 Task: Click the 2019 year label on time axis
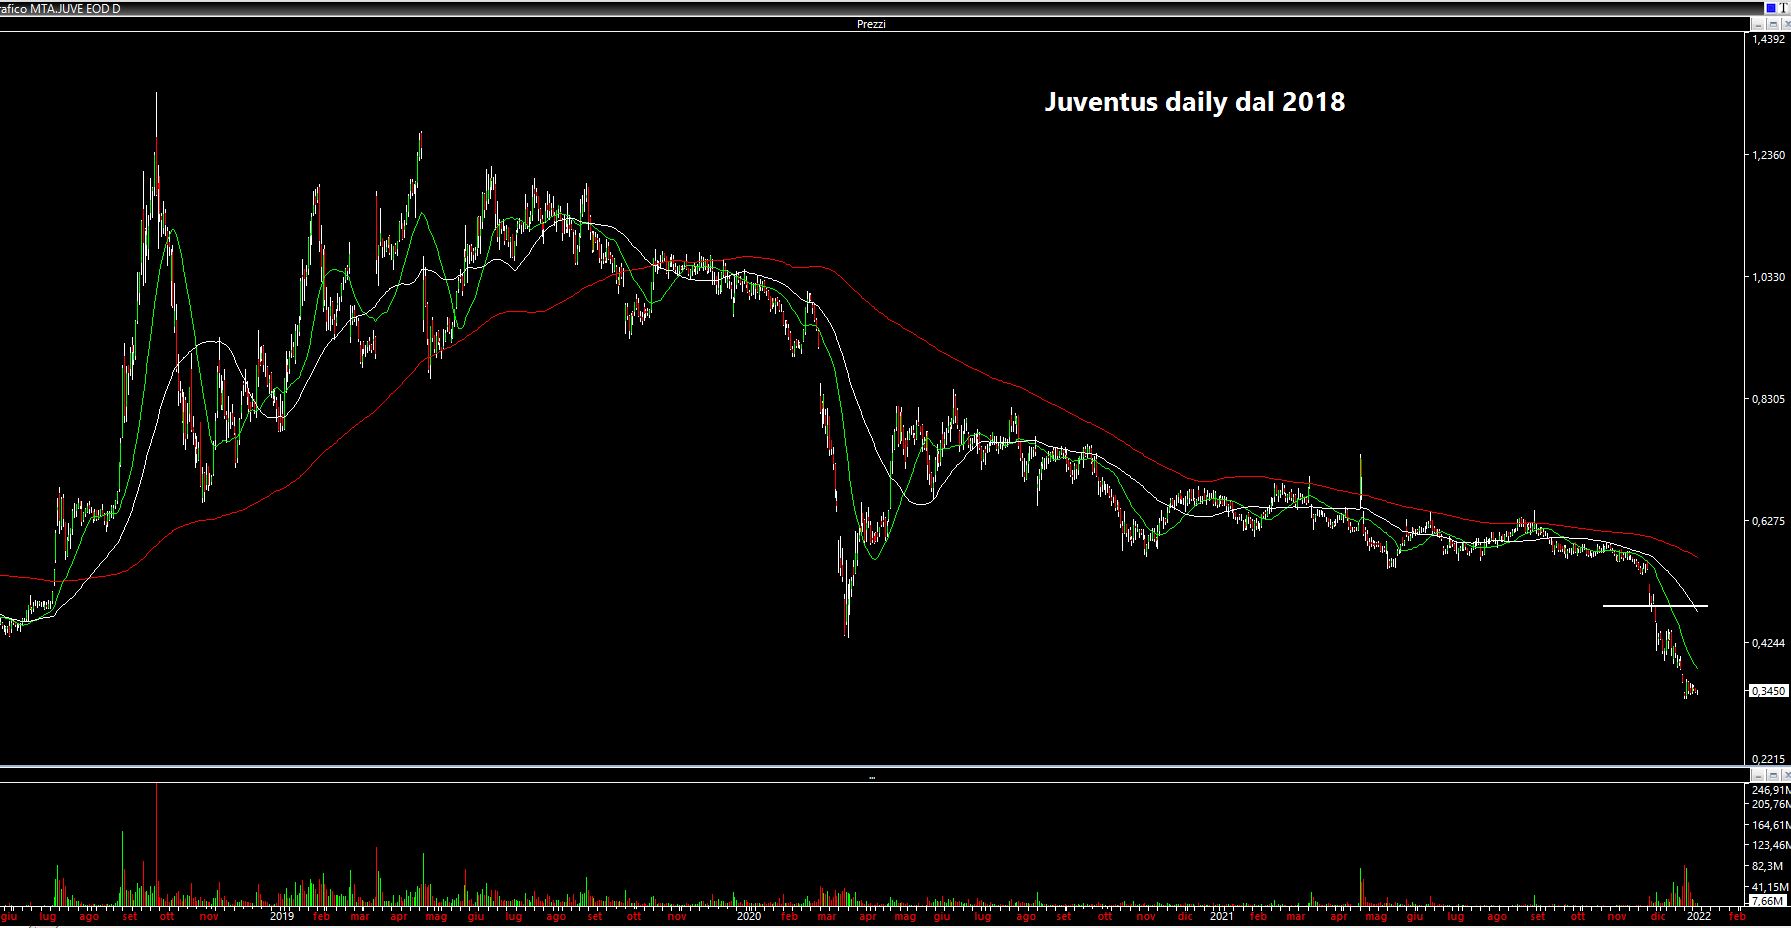[x=282, y=916]
